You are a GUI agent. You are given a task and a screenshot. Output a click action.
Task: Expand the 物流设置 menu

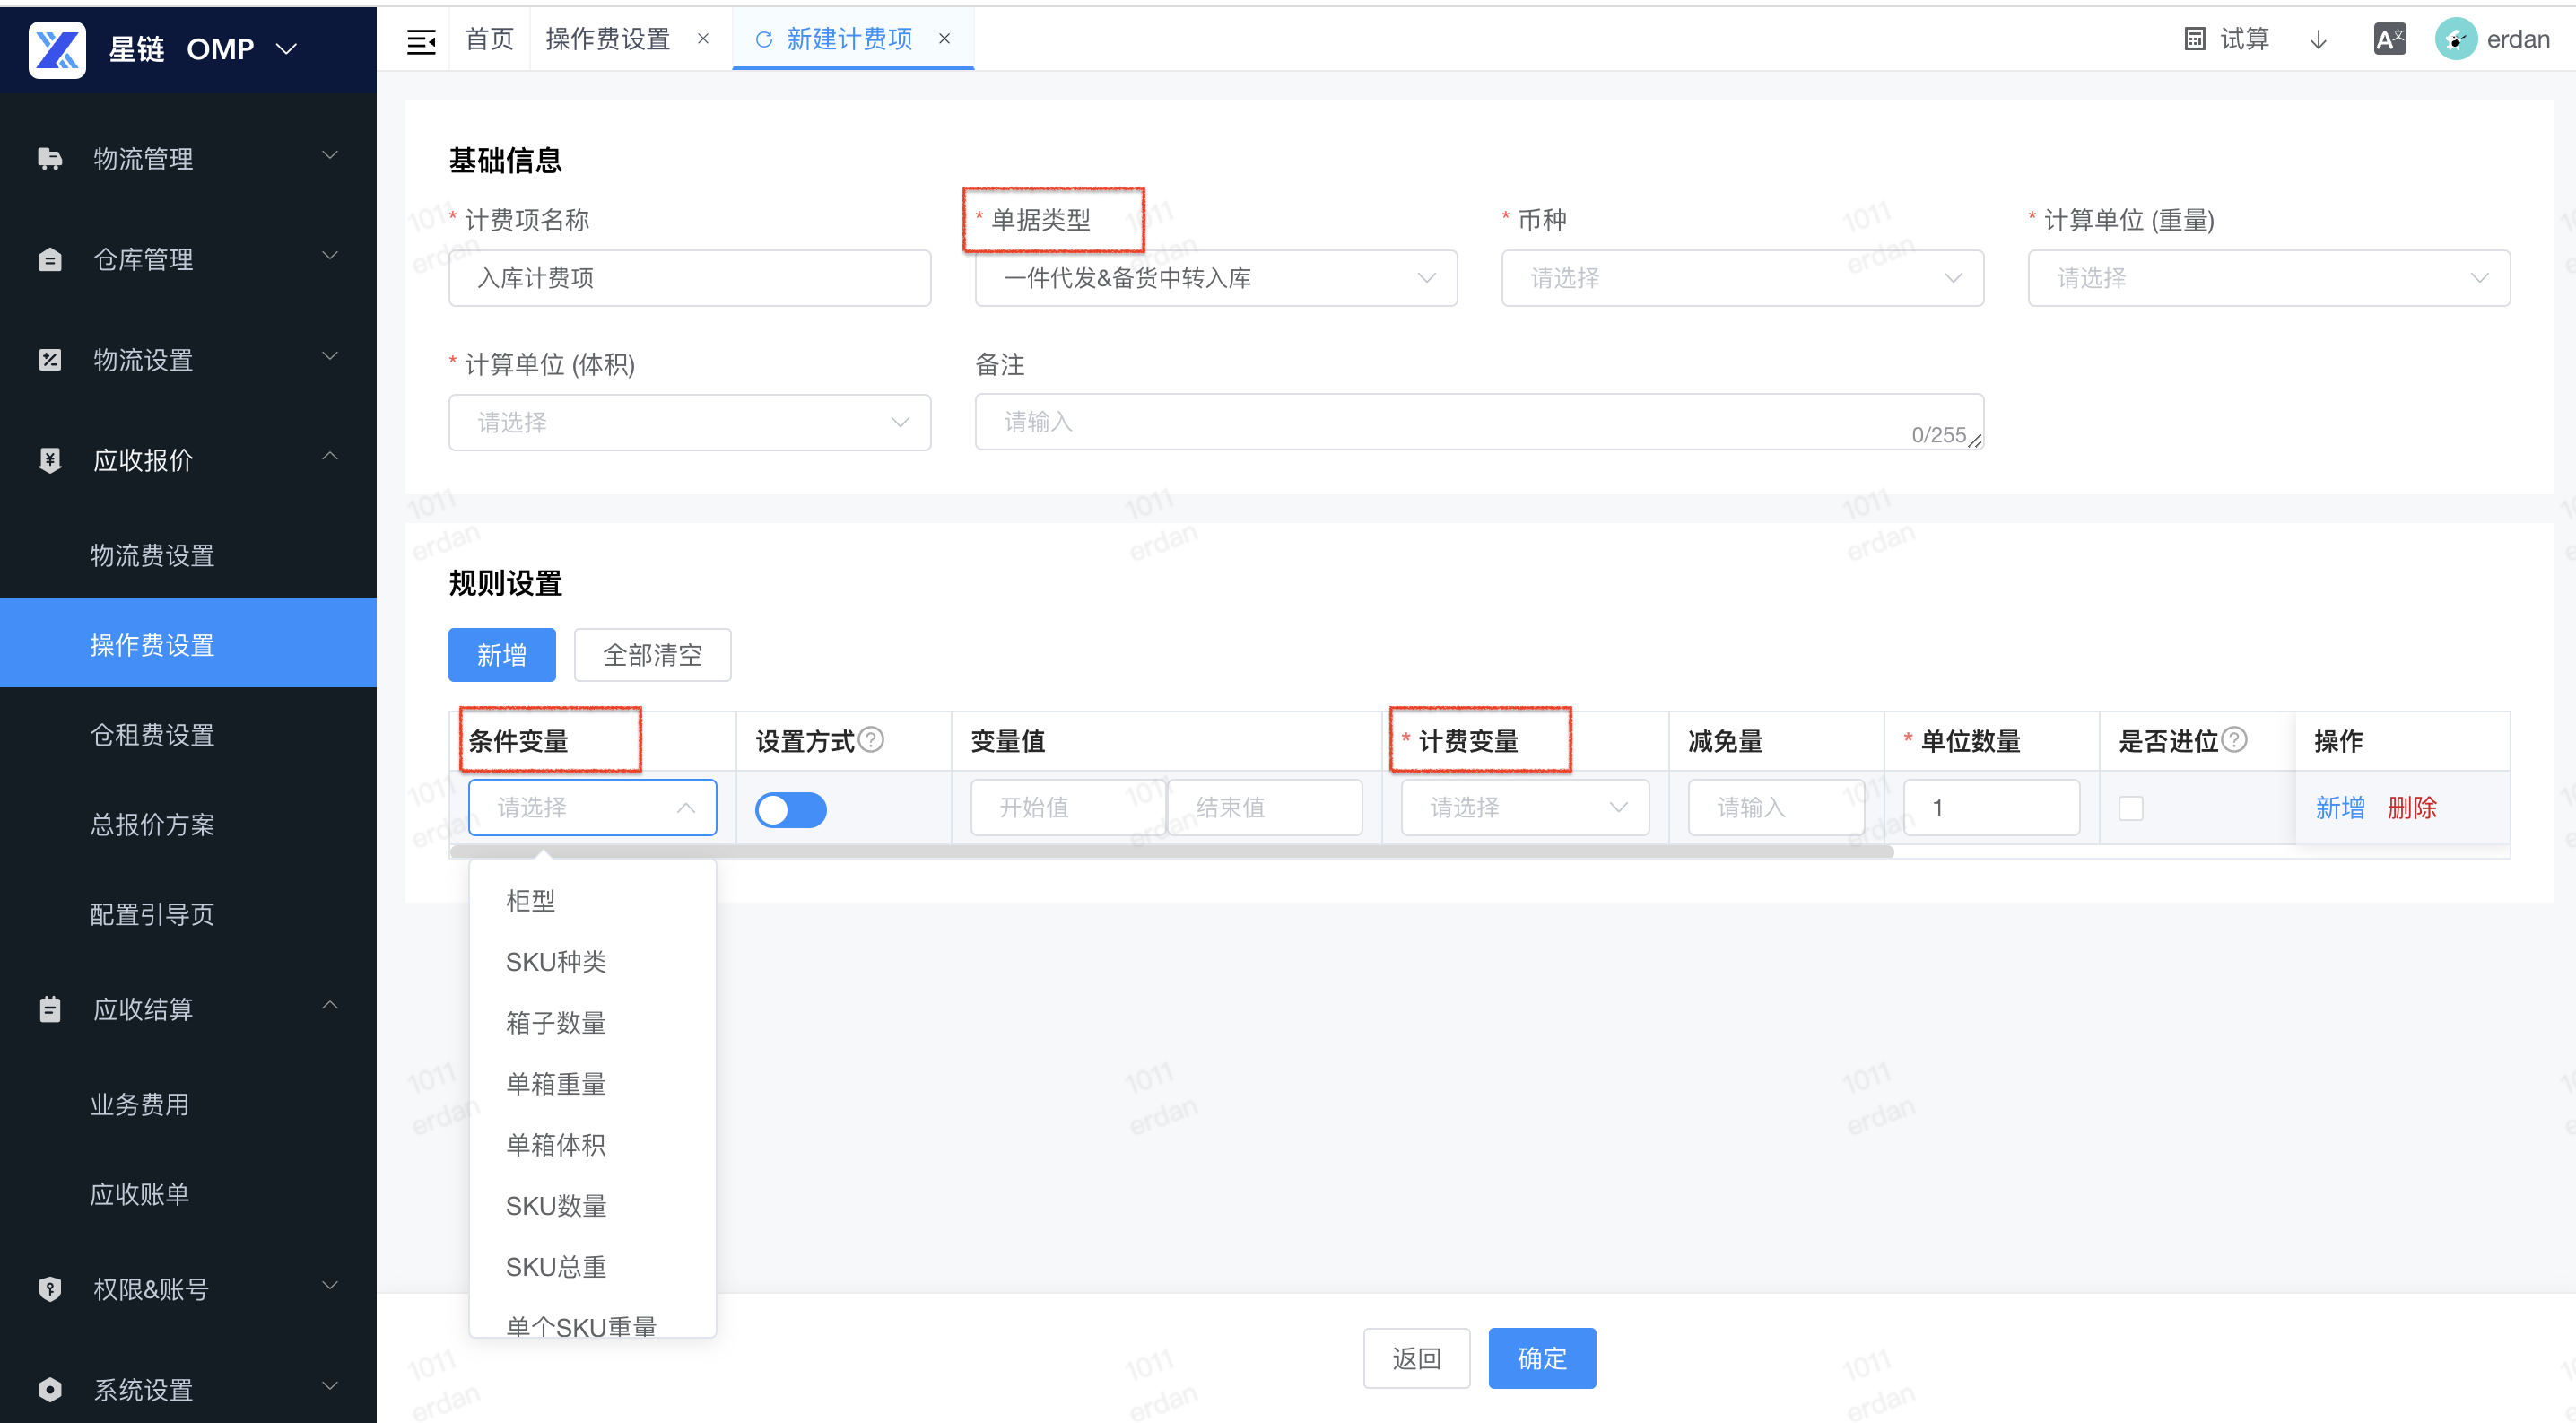[x=329, y=356]
